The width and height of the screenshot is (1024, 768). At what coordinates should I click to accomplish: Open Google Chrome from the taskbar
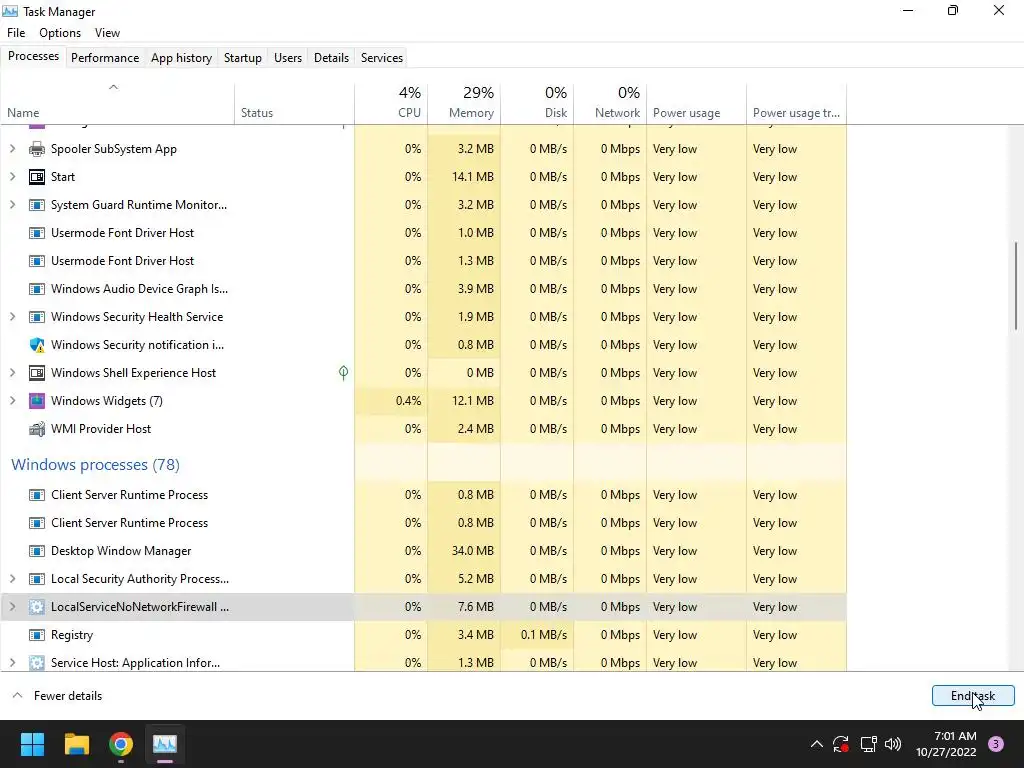[121, 744]
